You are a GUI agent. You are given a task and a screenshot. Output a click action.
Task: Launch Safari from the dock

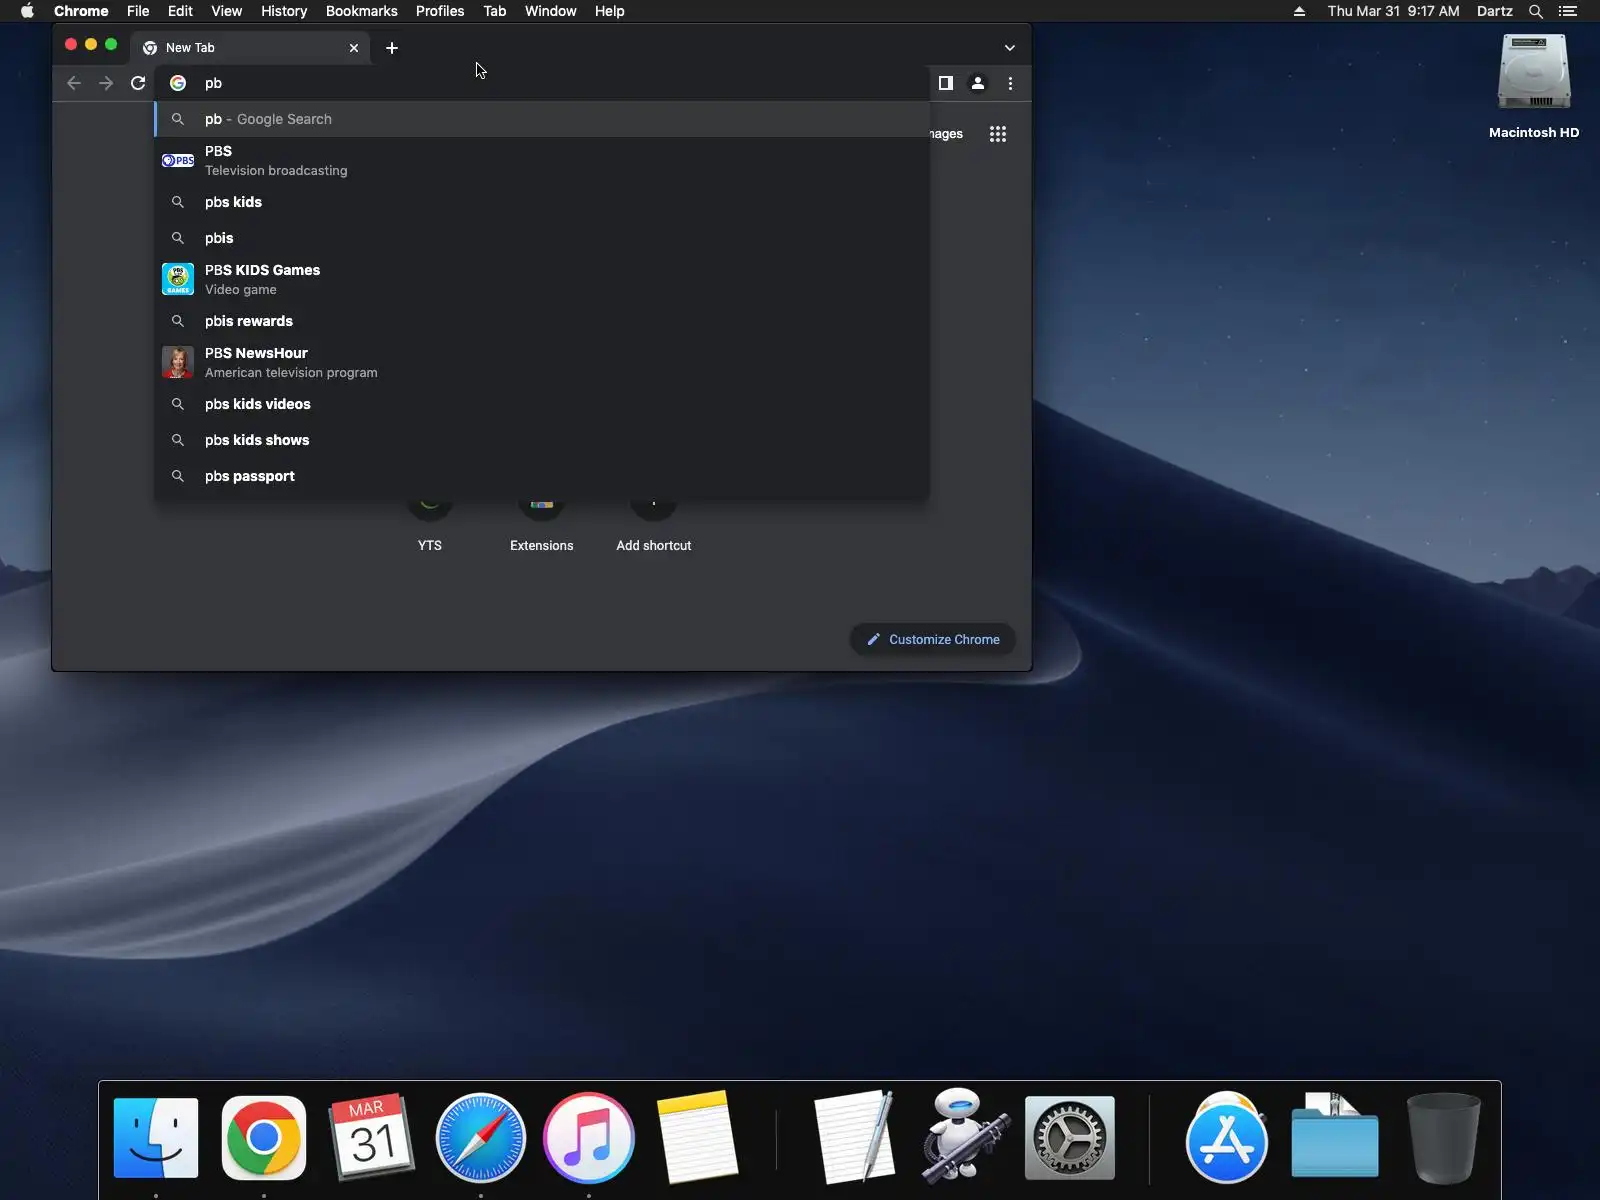pyautogui.click(x=481, y=1138)
